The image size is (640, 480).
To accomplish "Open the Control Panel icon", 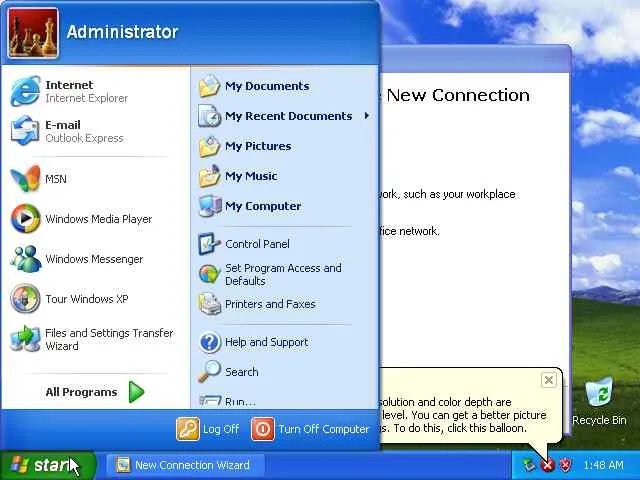I will point(209,244).
